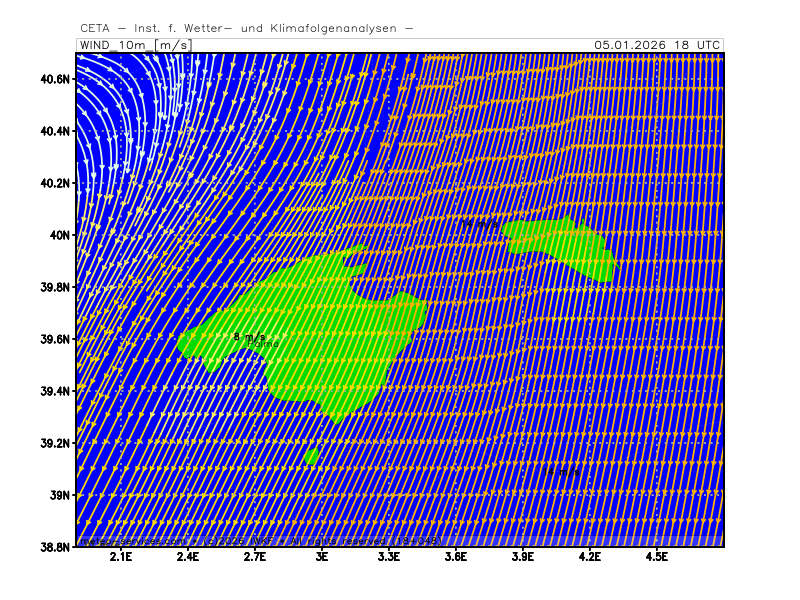Click the wind speed label southeast of Menorca
800x600 pixels.
click(563, 470)
